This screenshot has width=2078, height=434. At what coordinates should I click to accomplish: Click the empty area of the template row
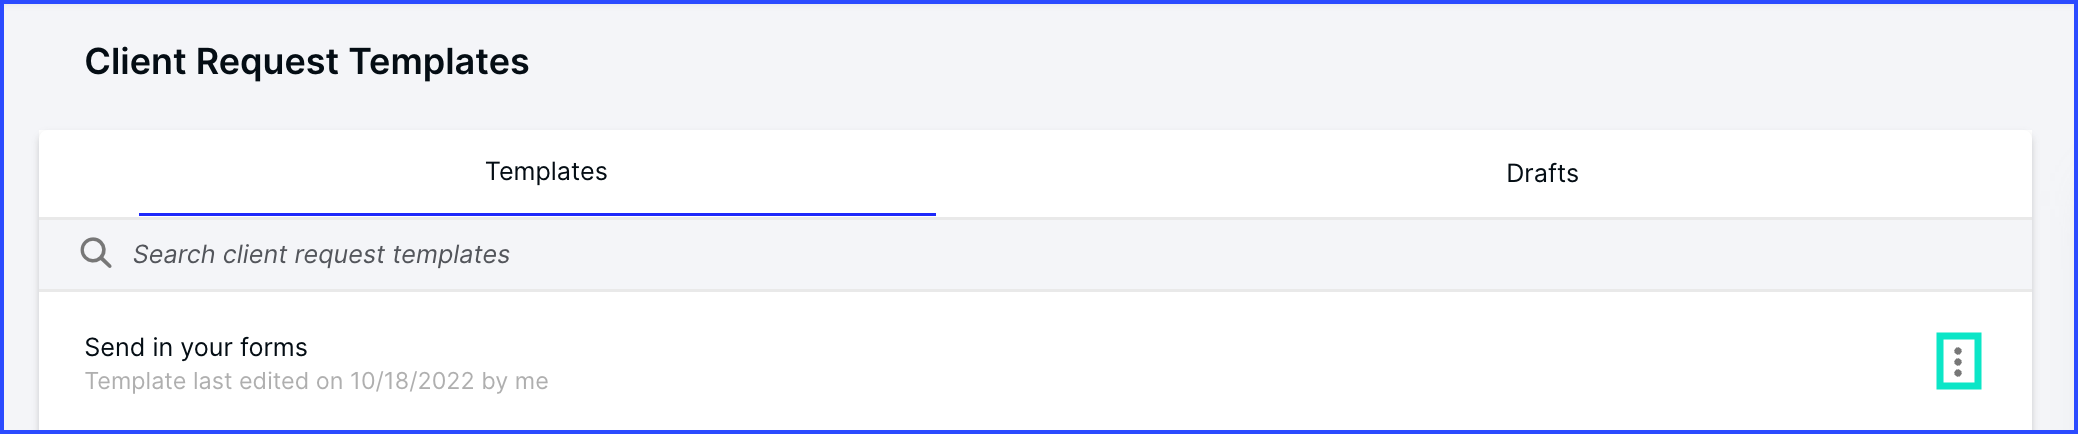1200,362
